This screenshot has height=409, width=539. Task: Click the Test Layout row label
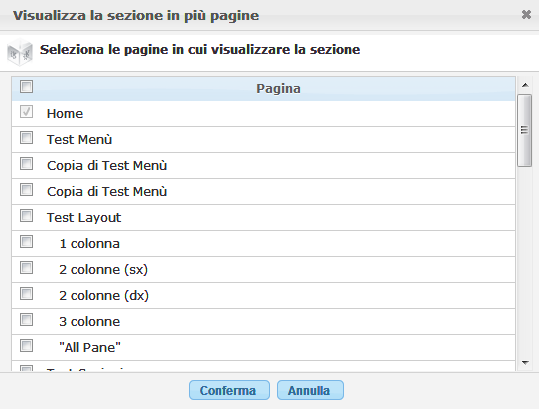click(x=84, y=218)
